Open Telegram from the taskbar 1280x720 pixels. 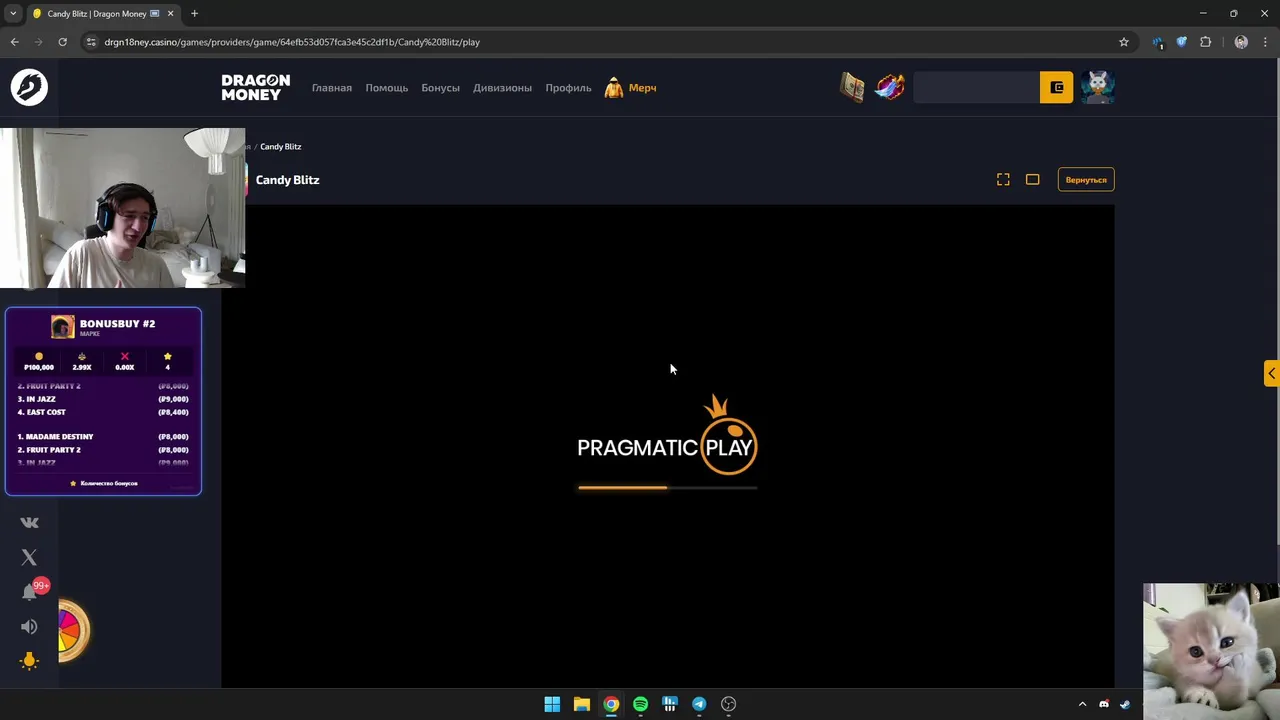(699, 704)
